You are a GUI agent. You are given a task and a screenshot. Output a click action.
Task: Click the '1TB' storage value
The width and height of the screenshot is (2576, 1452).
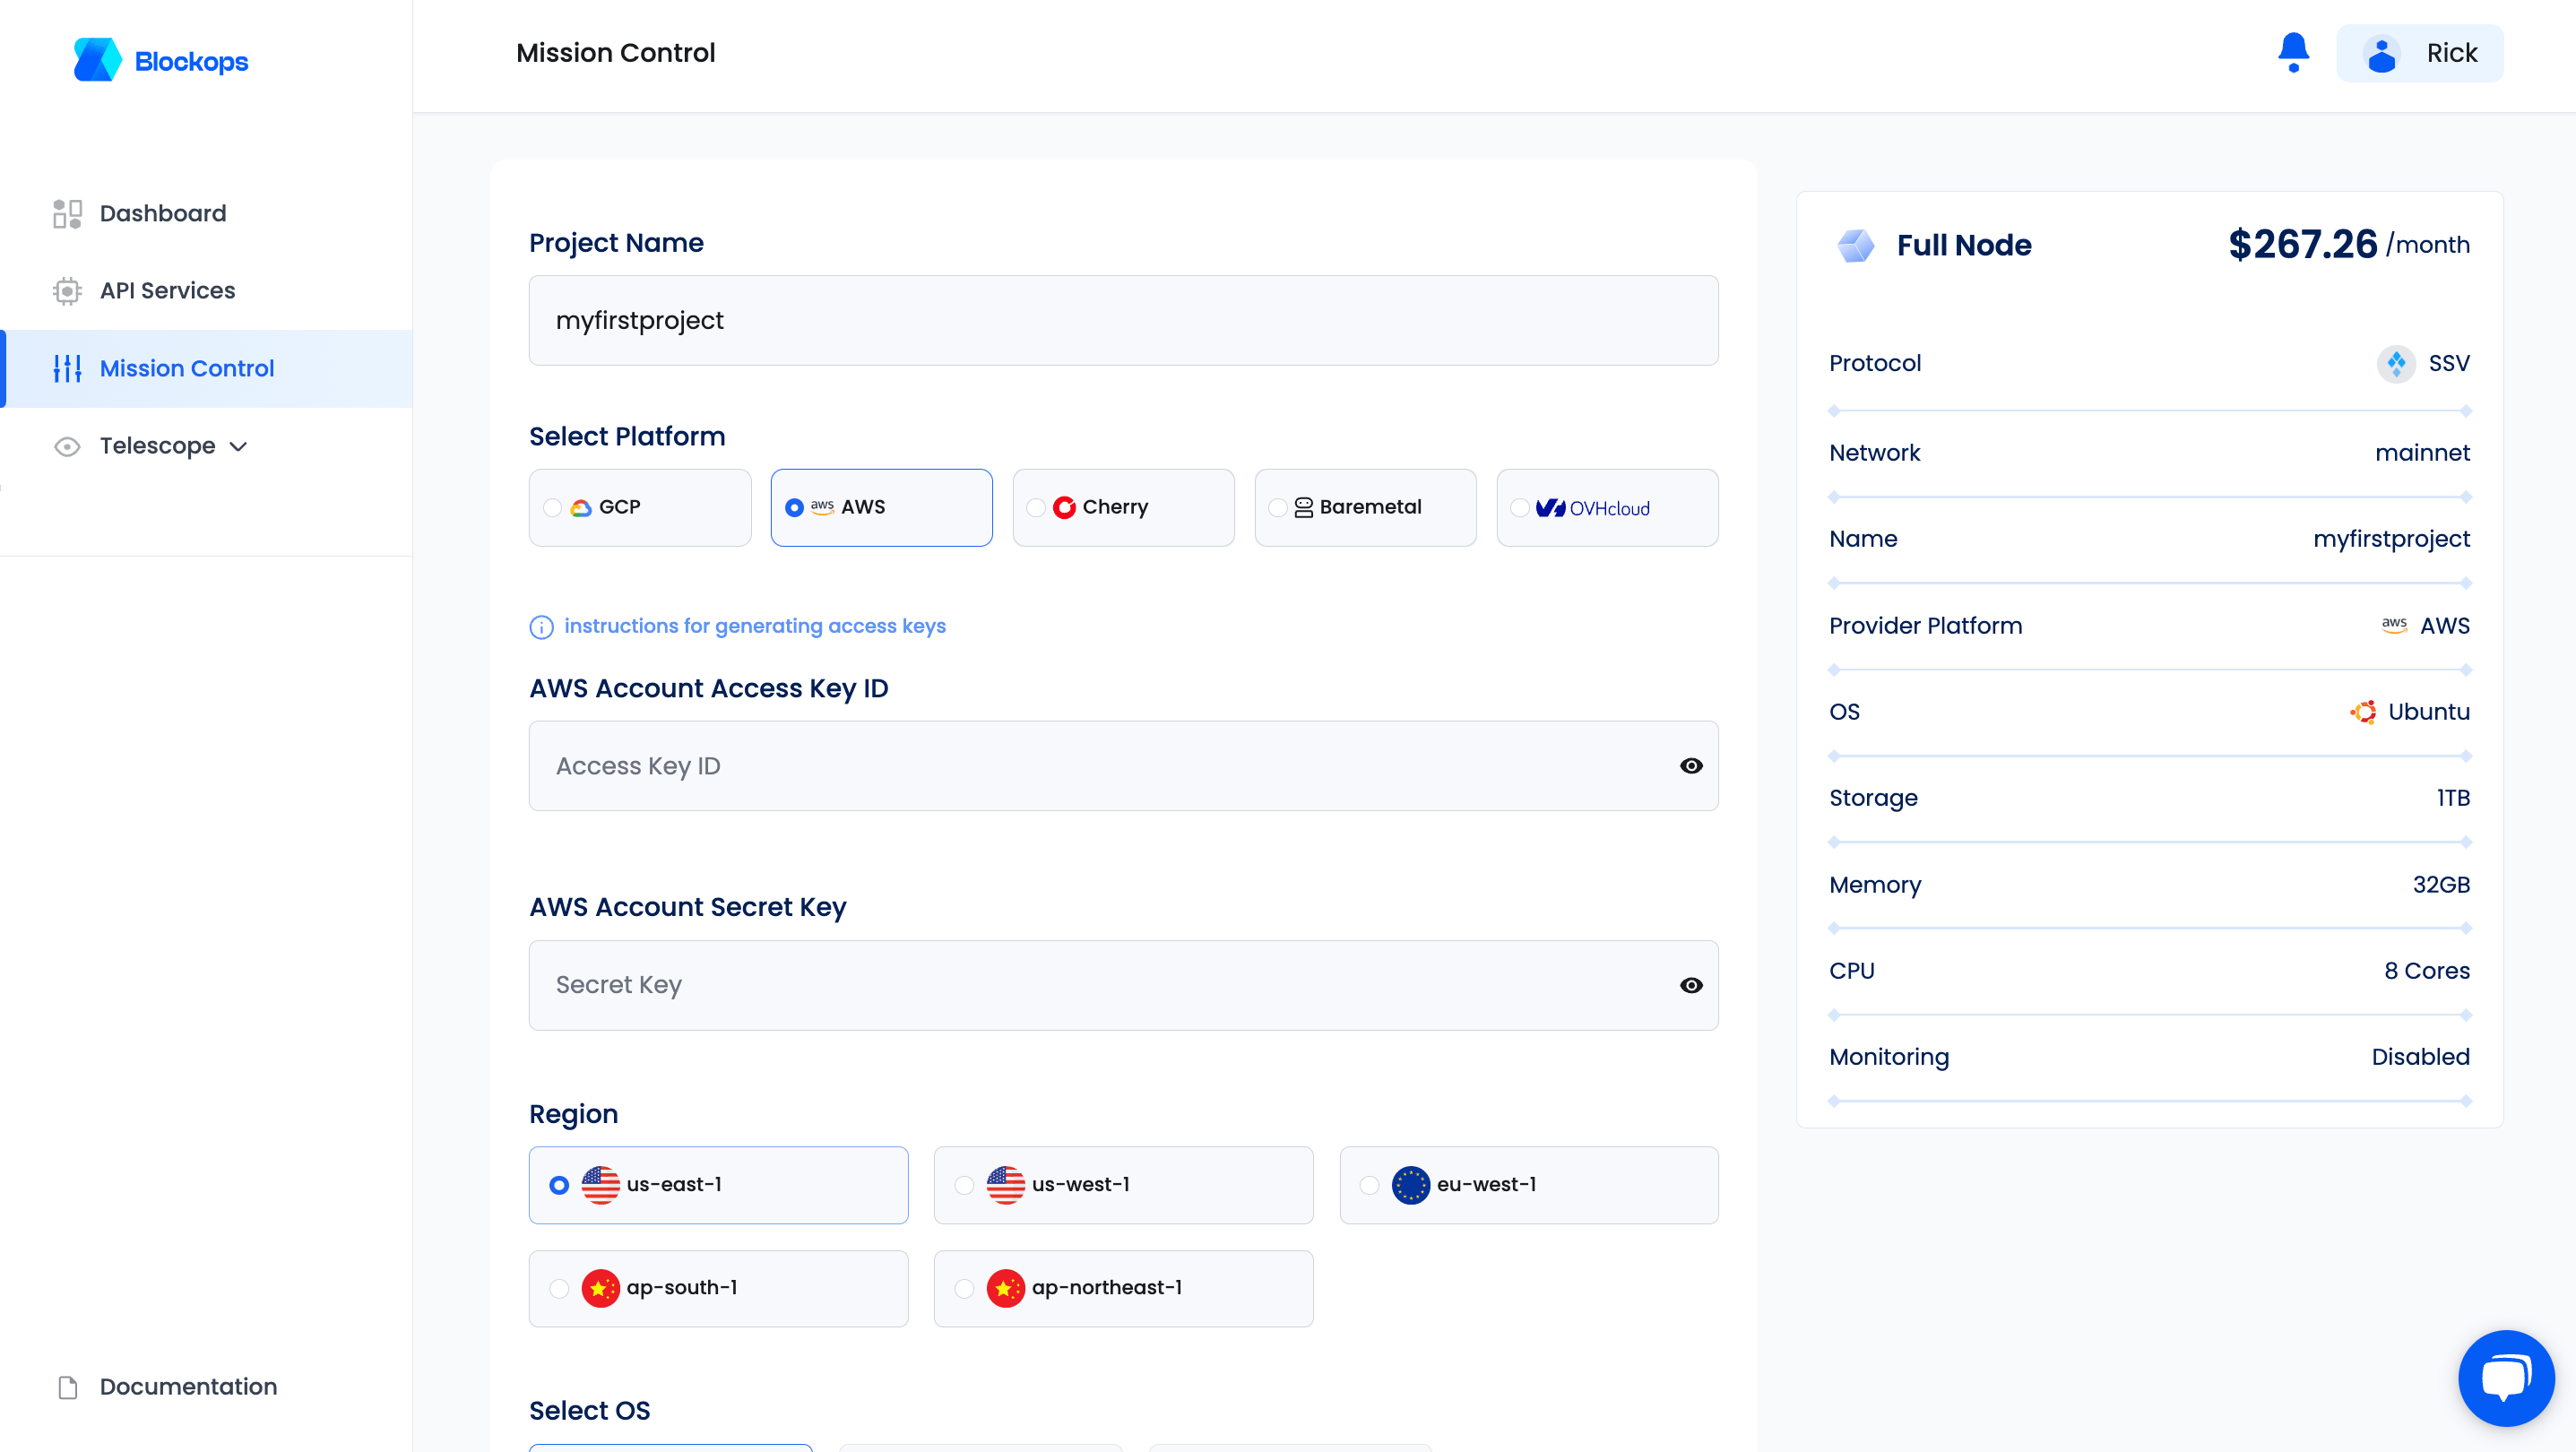click(x=2453, y=798)
